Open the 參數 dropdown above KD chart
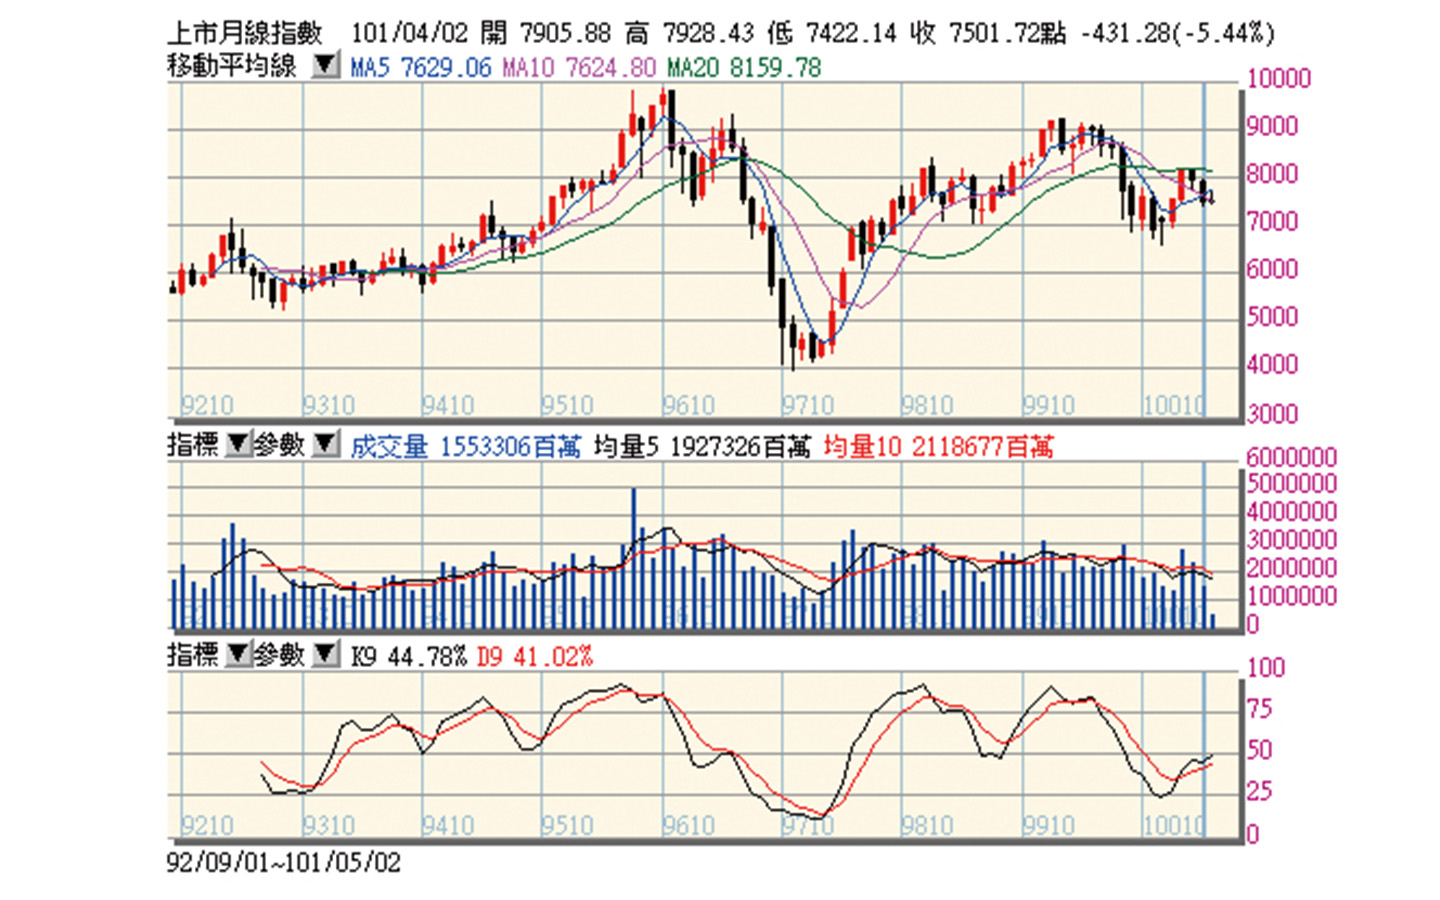1440x900 pixels. (x=326, y=655)
